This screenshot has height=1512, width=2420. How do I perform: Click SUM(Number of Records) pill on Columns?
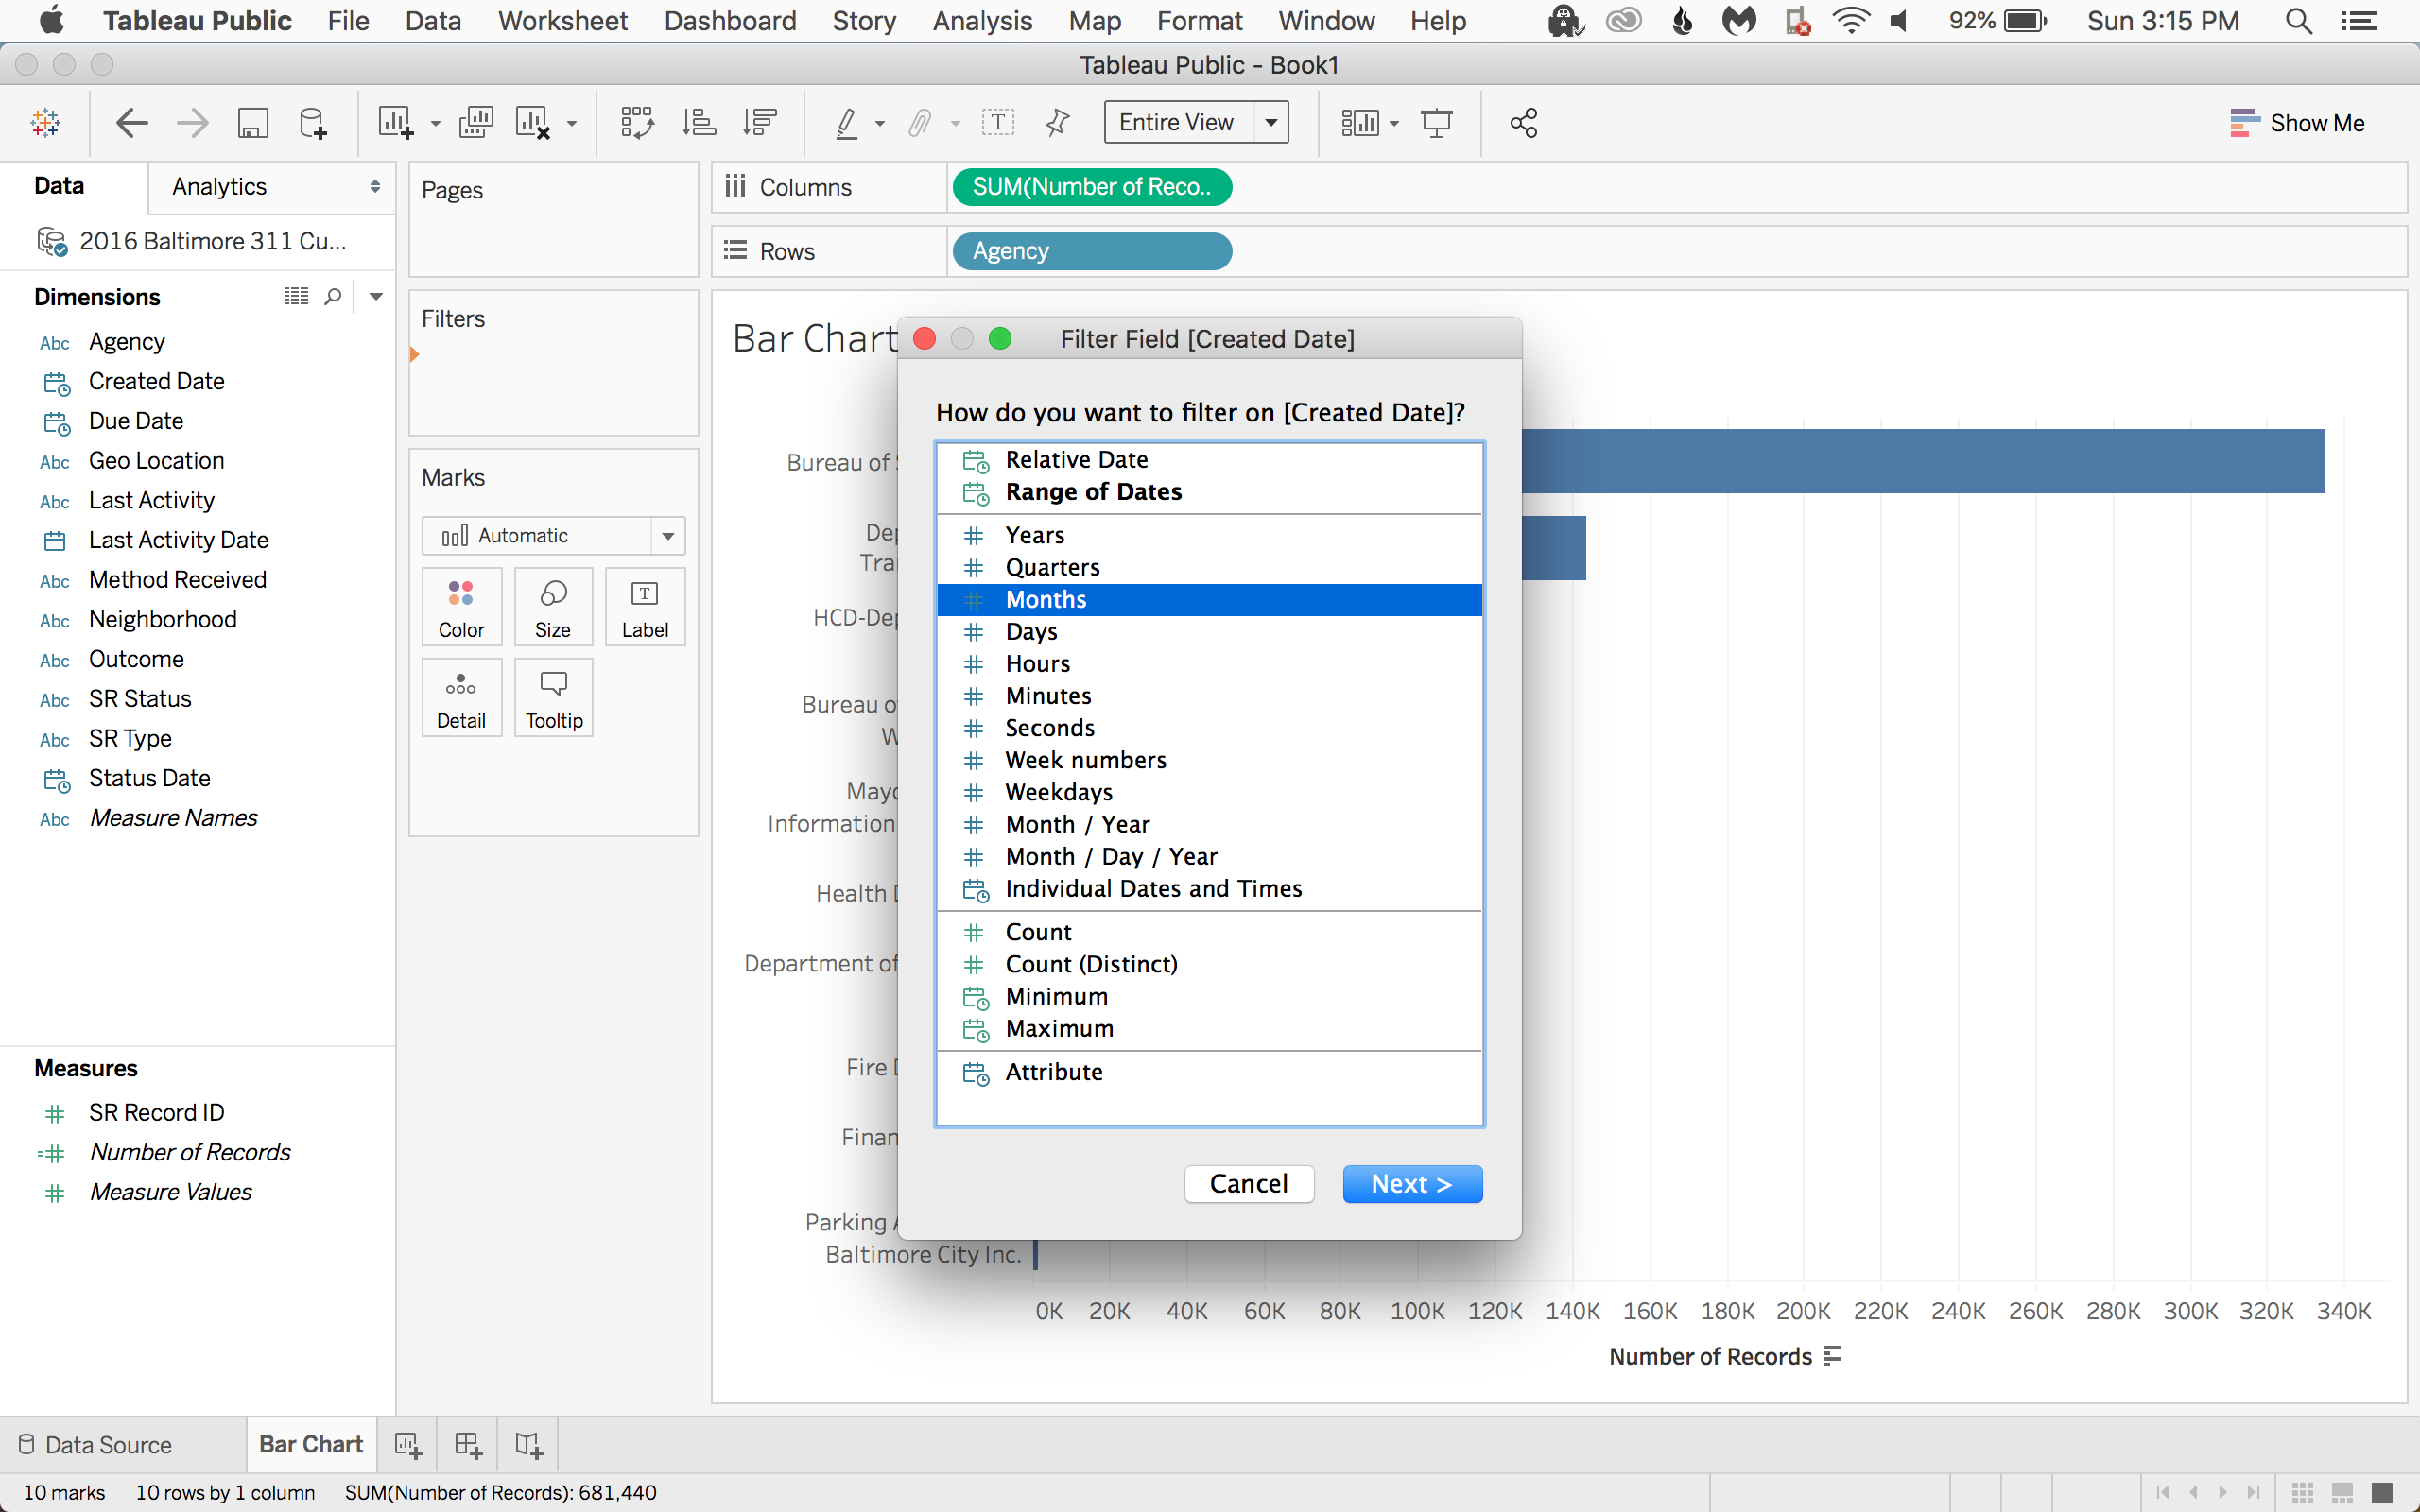[1092, 187]
